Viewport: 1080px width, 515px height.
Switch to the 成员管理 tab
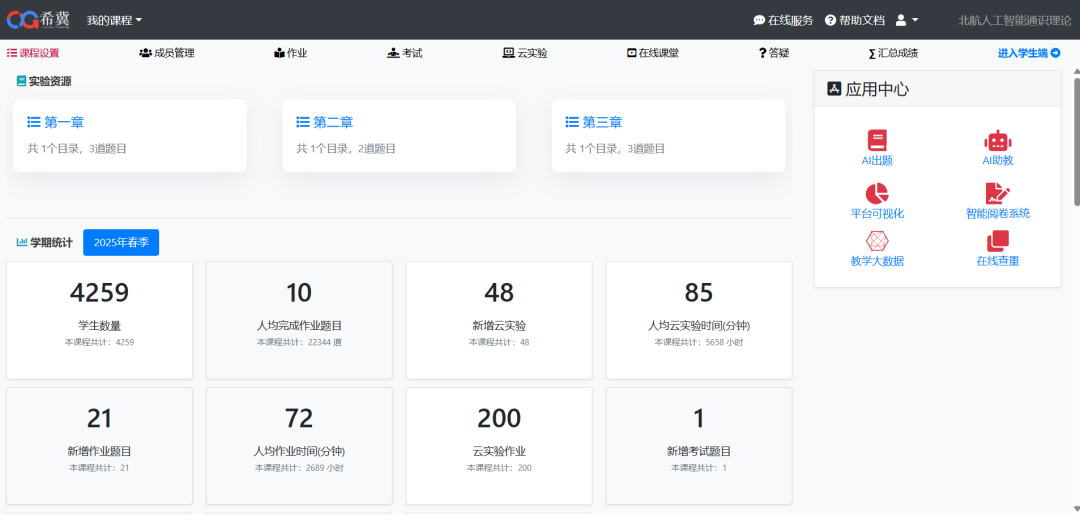[x=167, y=53]
